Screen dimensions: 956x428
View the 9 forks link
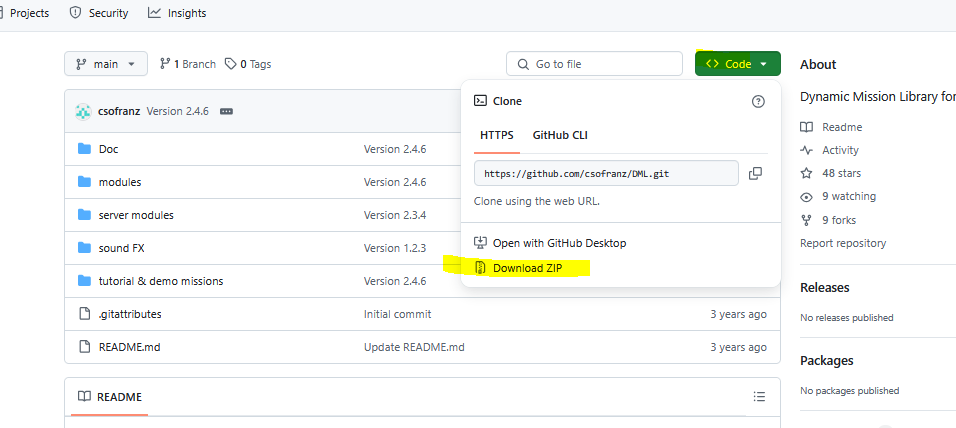coord(839,220)
